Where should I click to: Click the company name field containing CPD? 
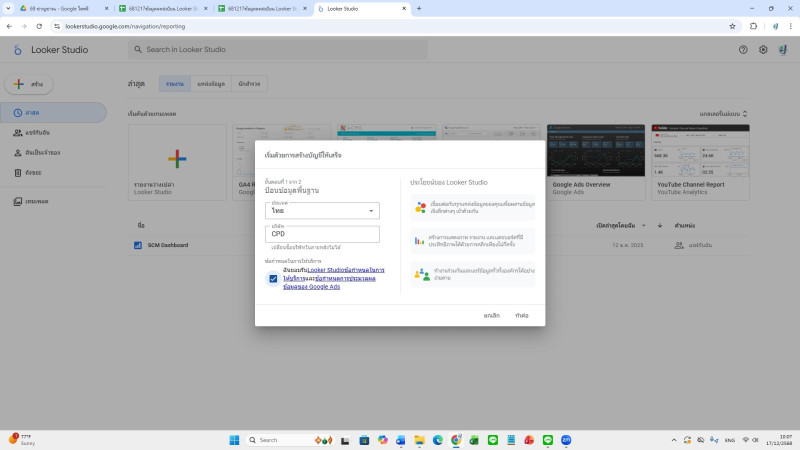(322, 234)
